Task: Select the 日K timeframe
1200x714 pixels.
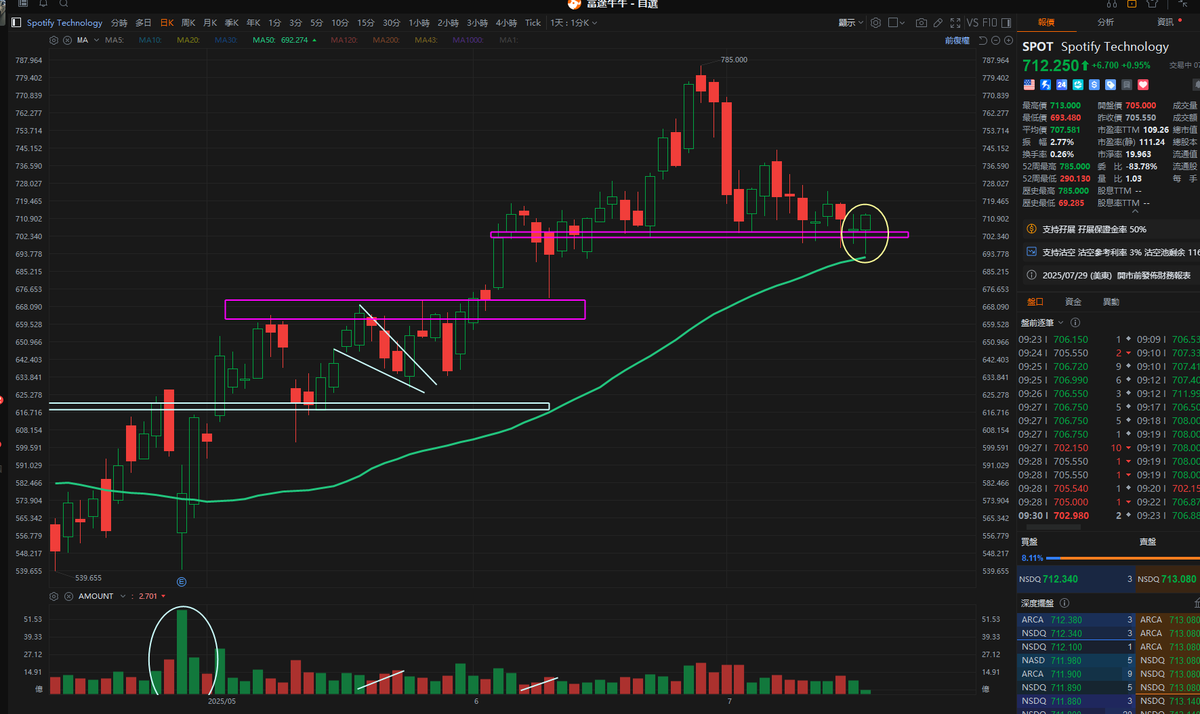Action: (167, 22)
